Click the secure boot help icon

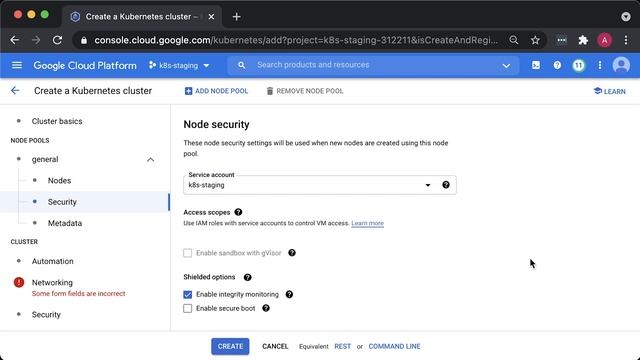pos(266,308)
